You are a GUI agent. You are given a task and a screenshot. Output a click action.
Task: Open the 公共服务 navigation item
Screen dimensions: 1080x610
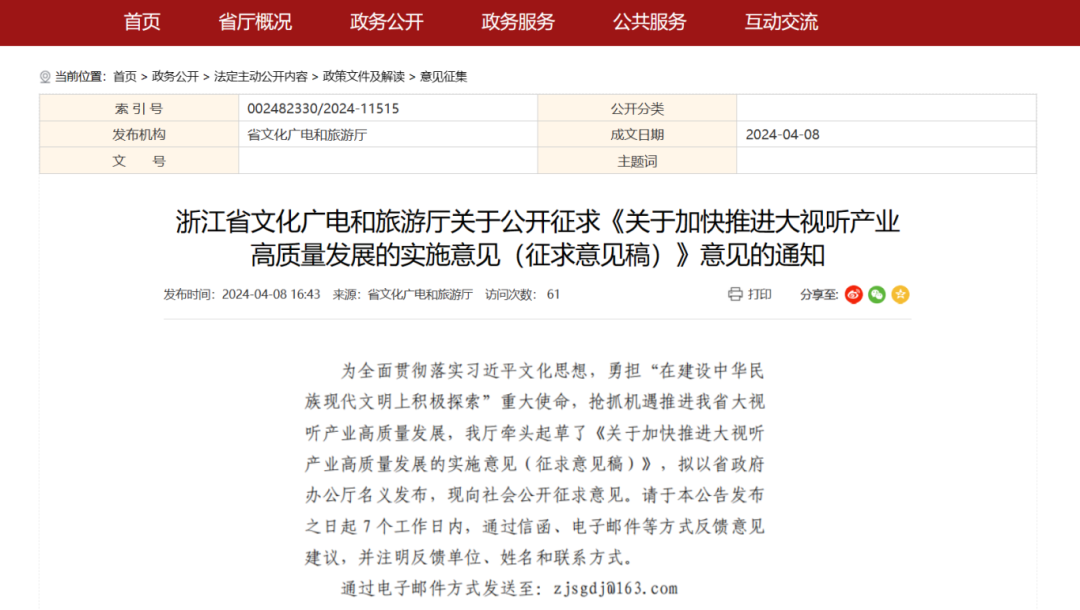tap(650, 22)
